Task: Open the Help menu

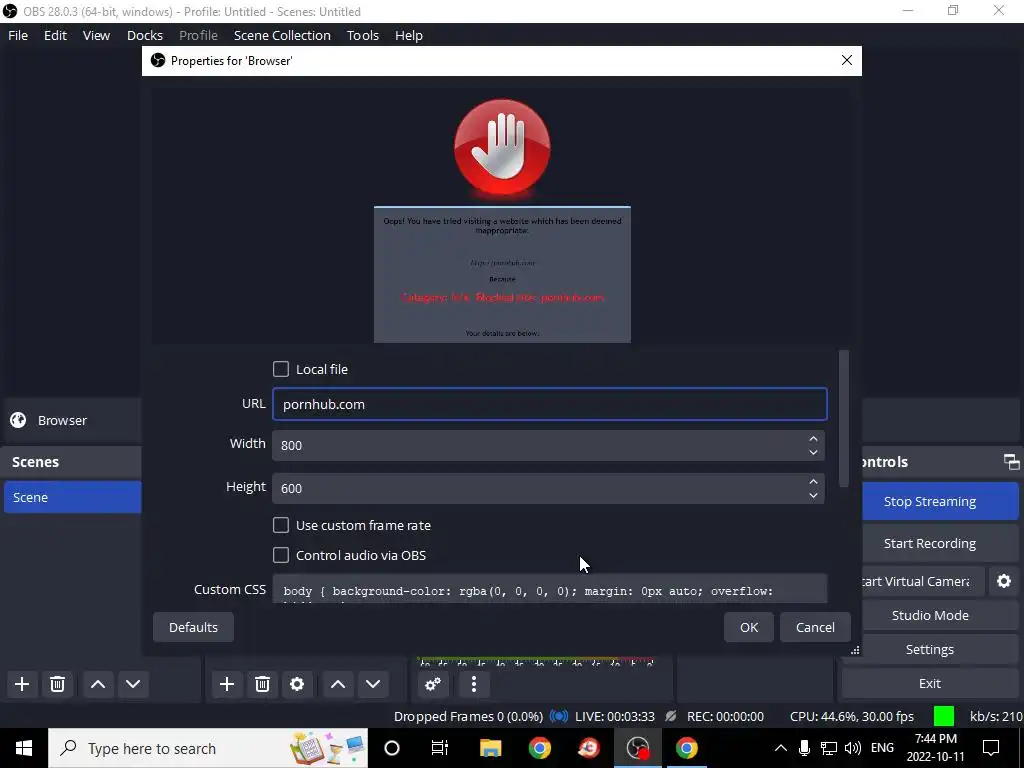Action: click(409, 35)
